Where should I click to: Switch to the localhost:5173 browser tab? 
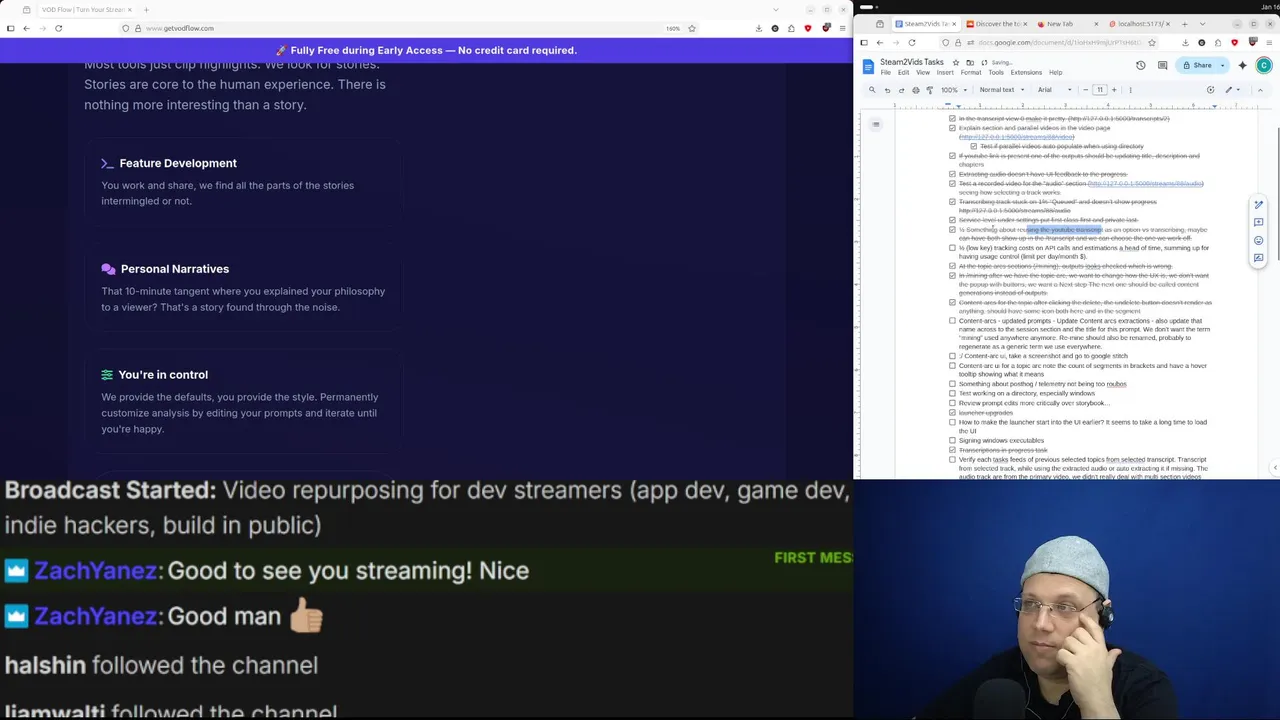coord(1140,24)
